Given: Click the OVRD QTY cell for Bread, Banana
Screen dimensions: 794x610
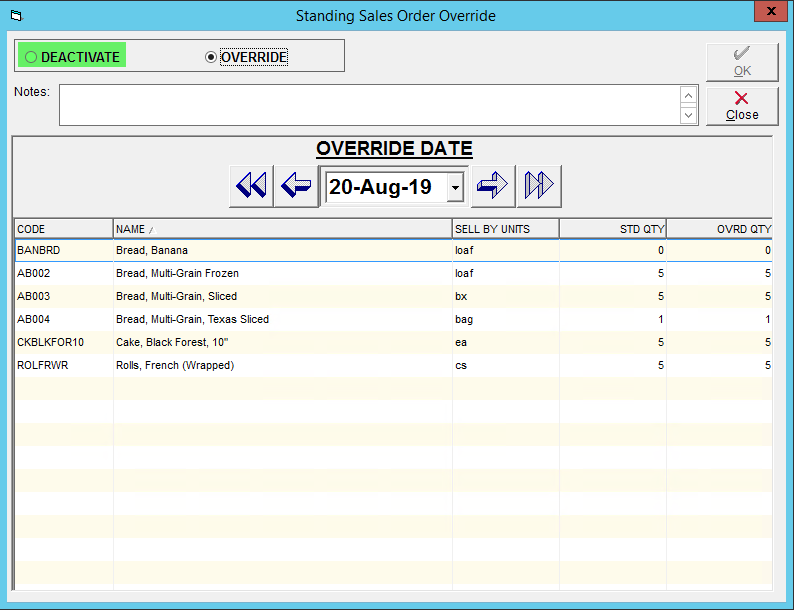Looking at the screenshot, I should click(719, 250).
